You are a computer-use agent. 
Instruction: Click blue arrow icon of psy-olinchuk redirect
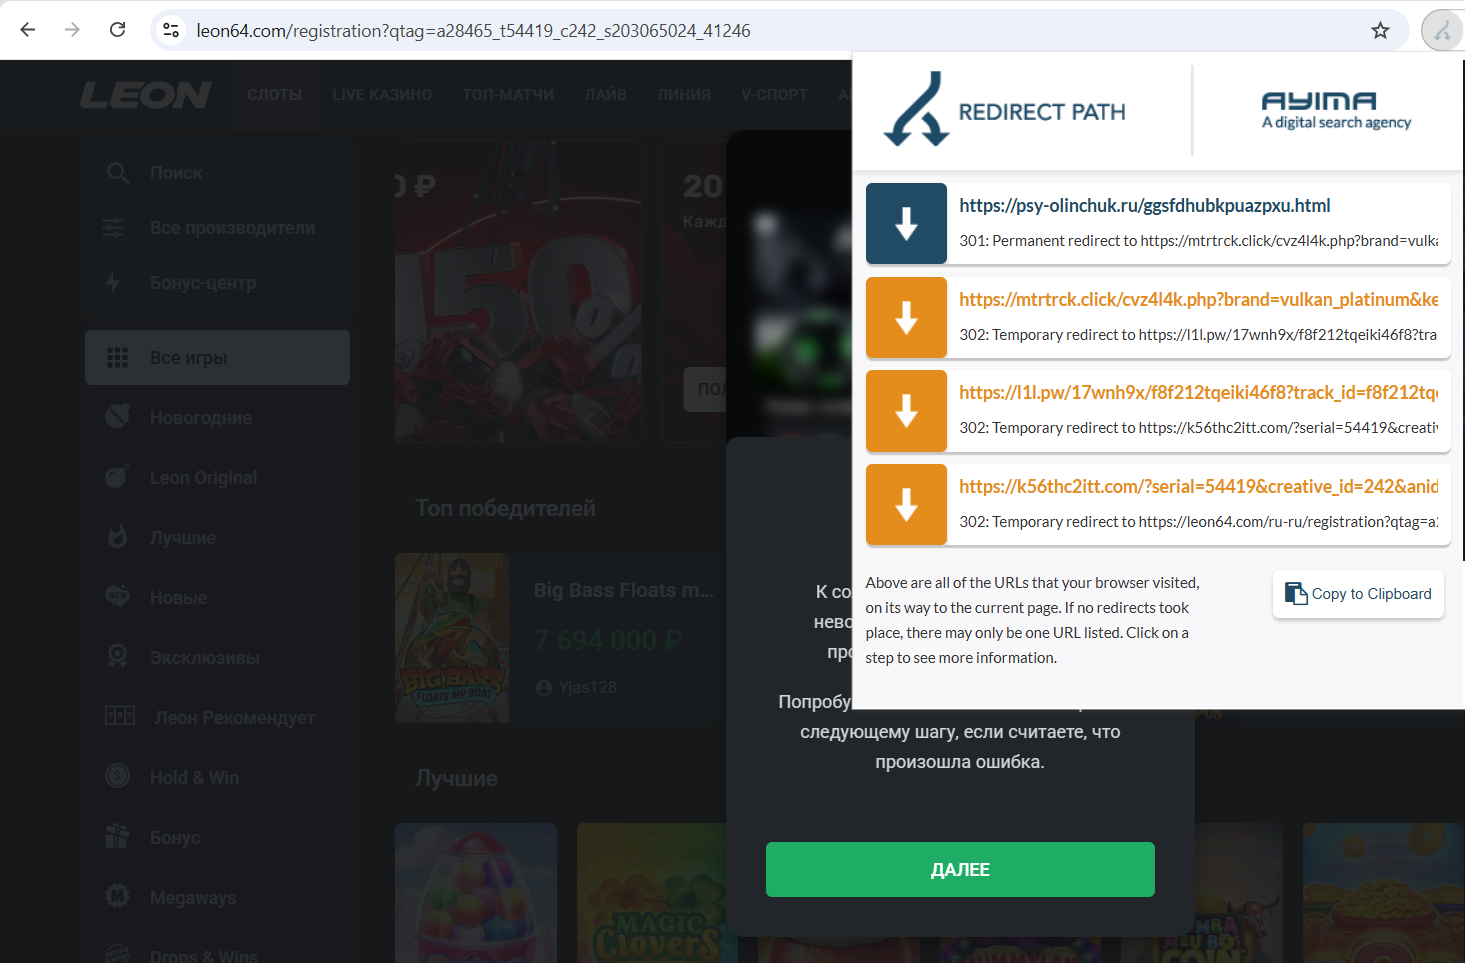point(906,223)
